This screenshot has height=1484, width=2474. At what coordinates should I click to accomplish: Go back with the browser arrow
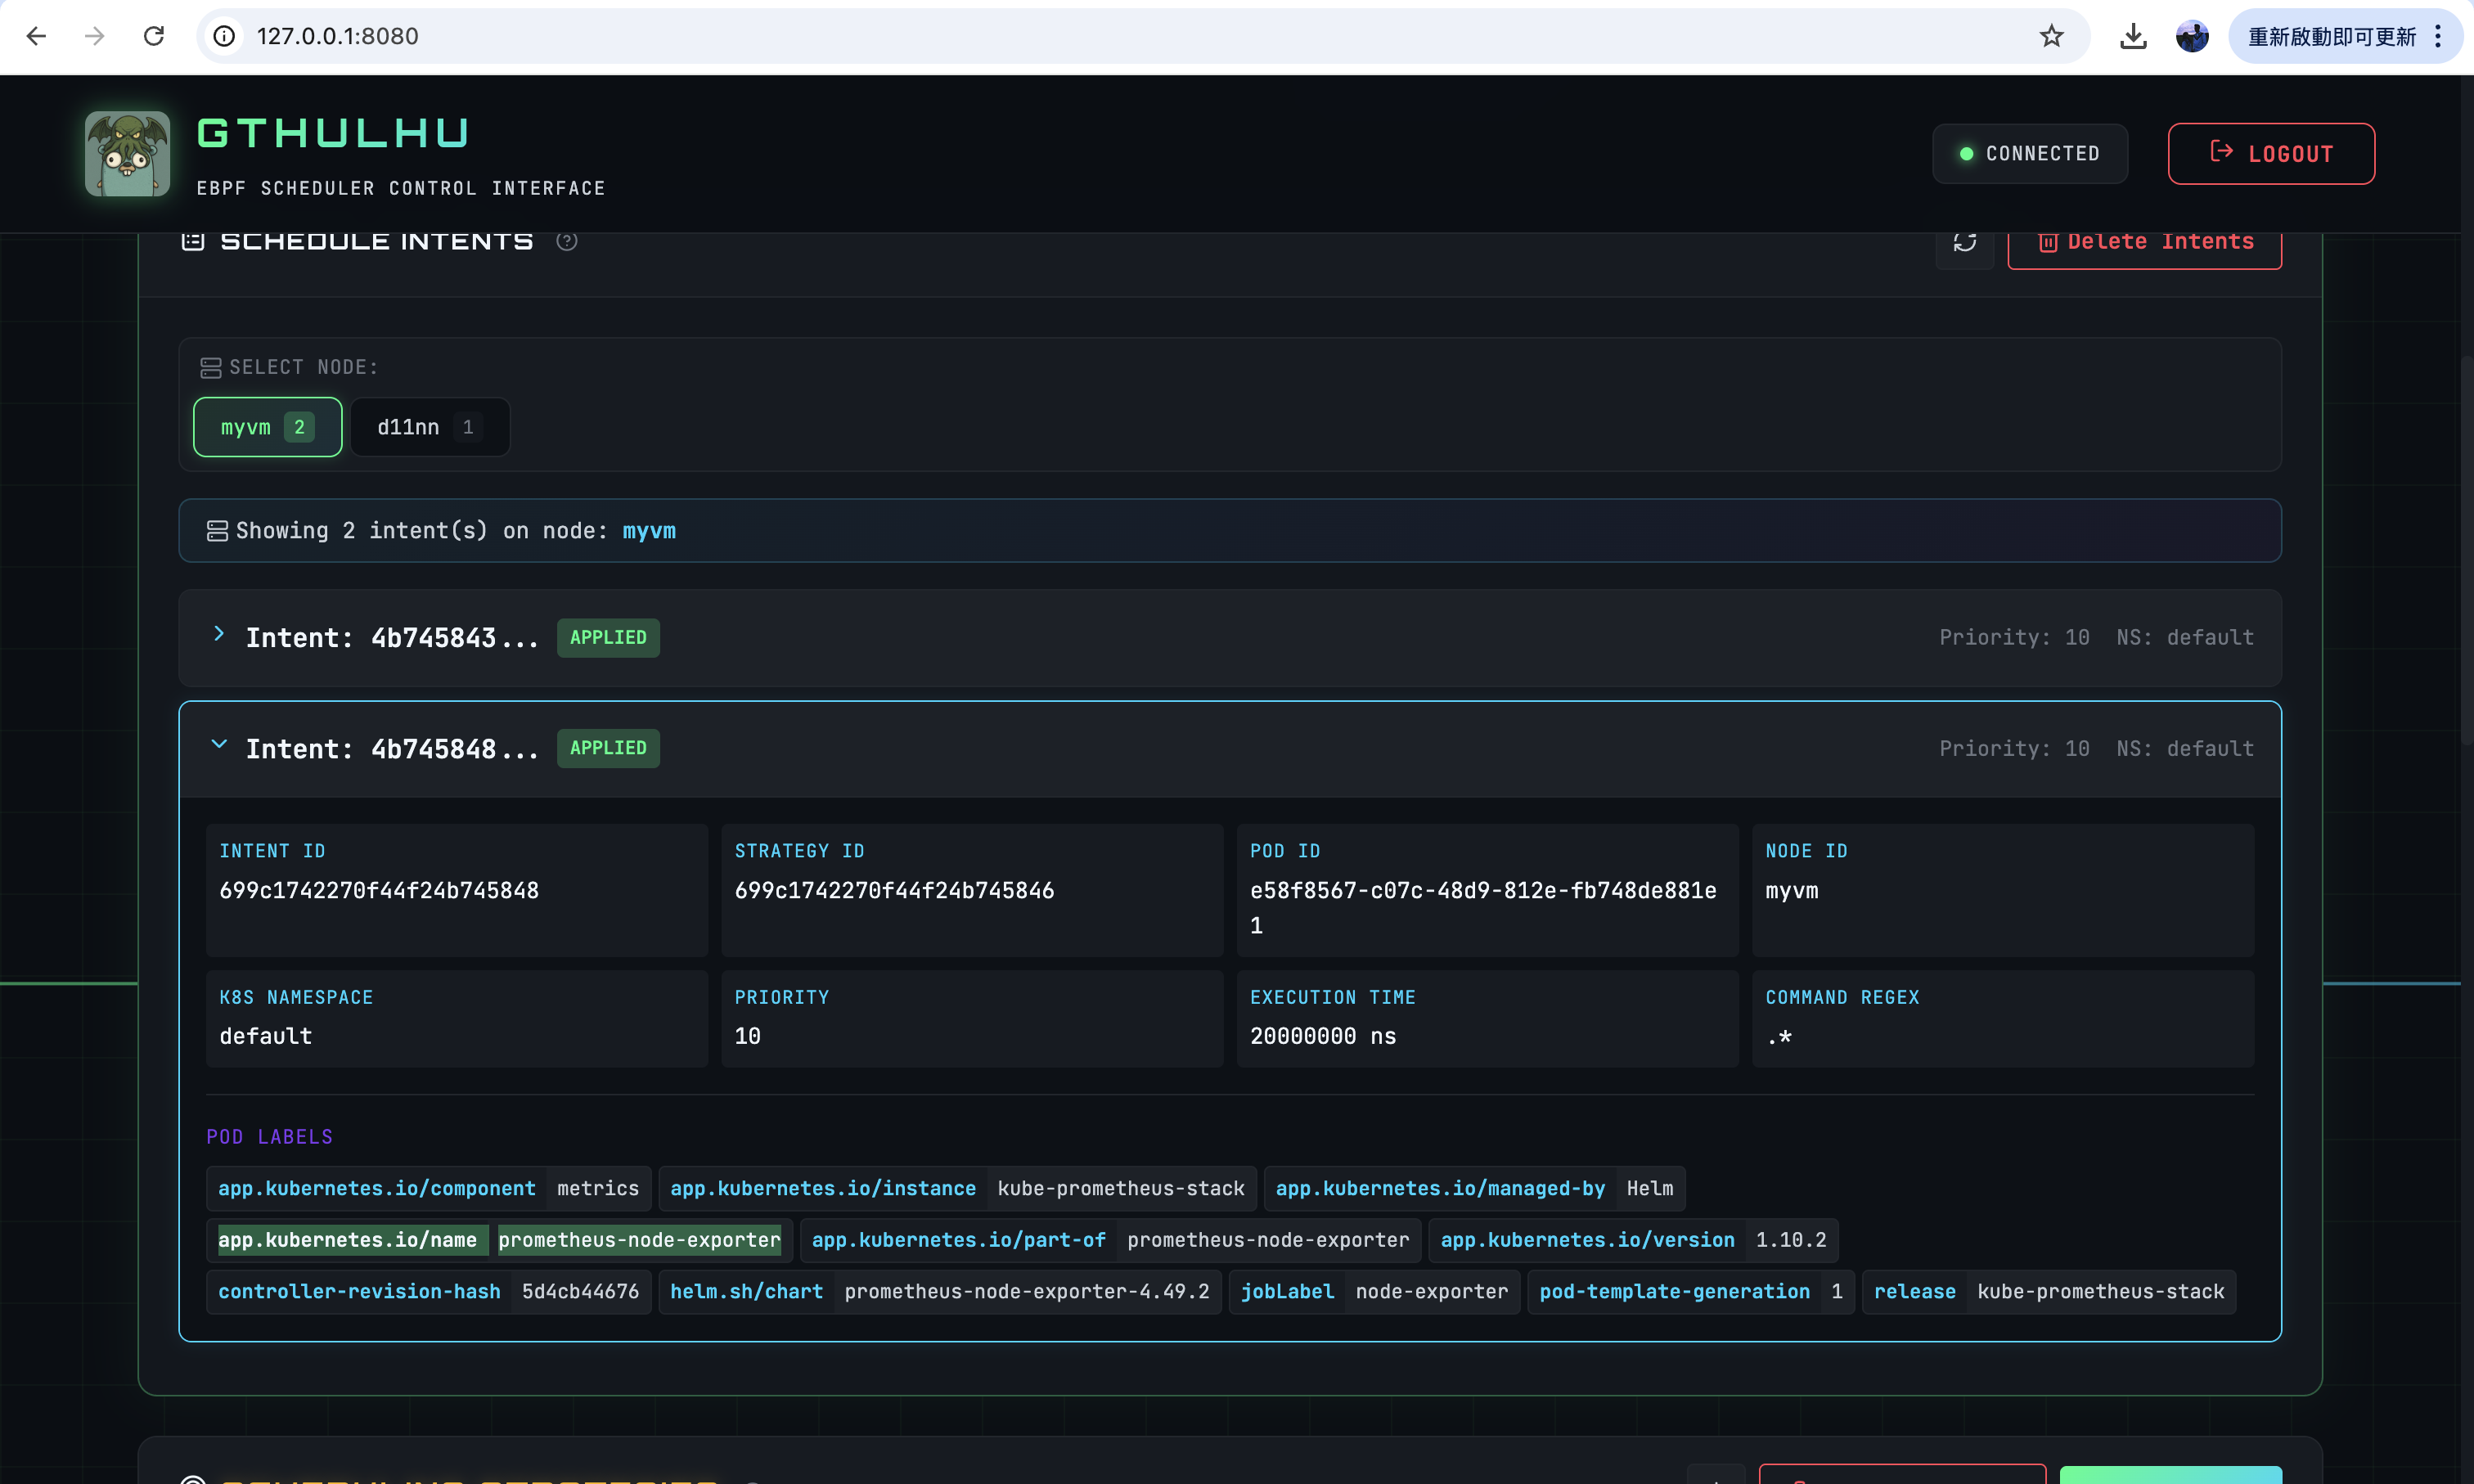tap(36, 36)
